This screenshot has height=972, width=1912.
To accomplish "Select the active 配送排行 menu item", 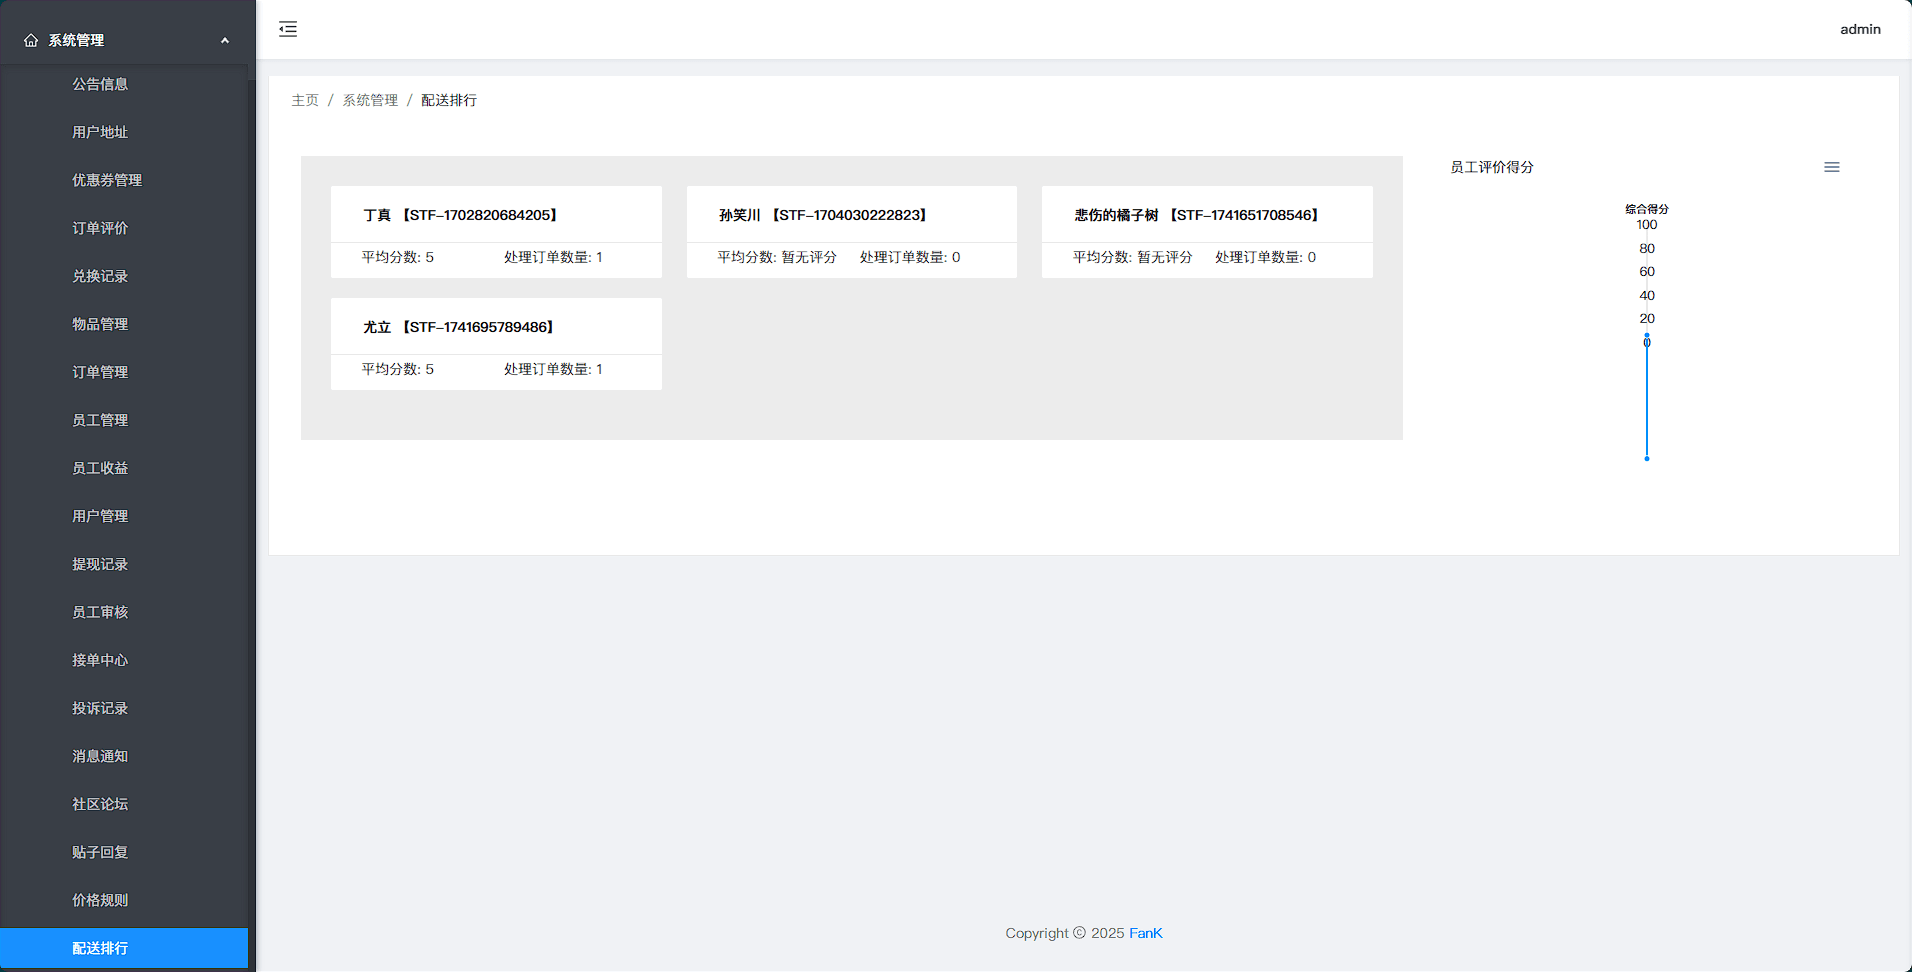I will (100, 948).
